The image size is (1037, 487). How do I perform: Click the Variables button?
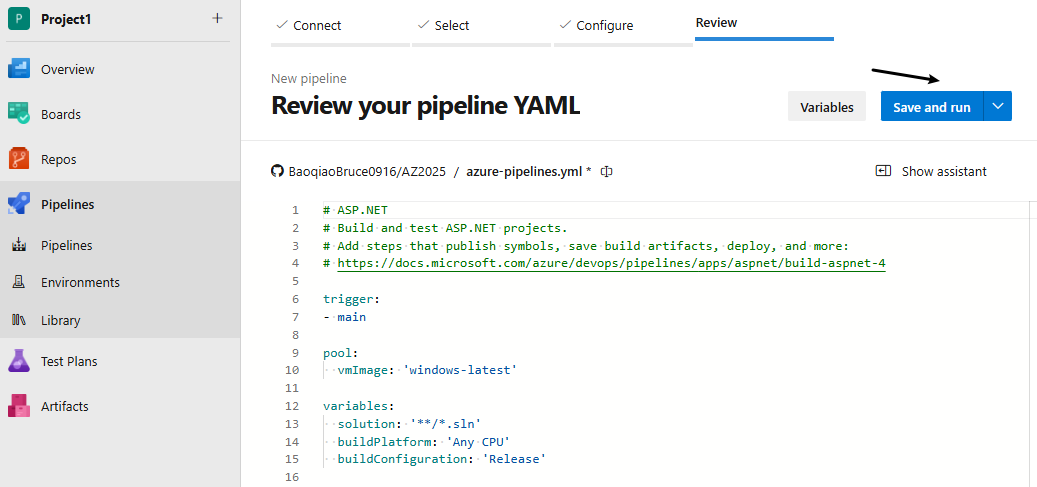[827, 107]
